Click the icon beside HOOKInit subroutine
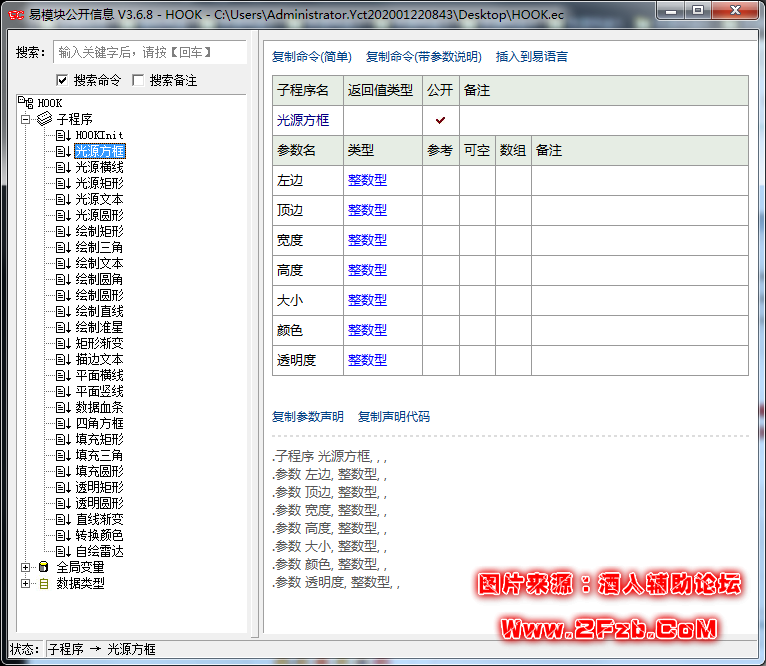This screenshot has width=766, height=666. [63, 135]
